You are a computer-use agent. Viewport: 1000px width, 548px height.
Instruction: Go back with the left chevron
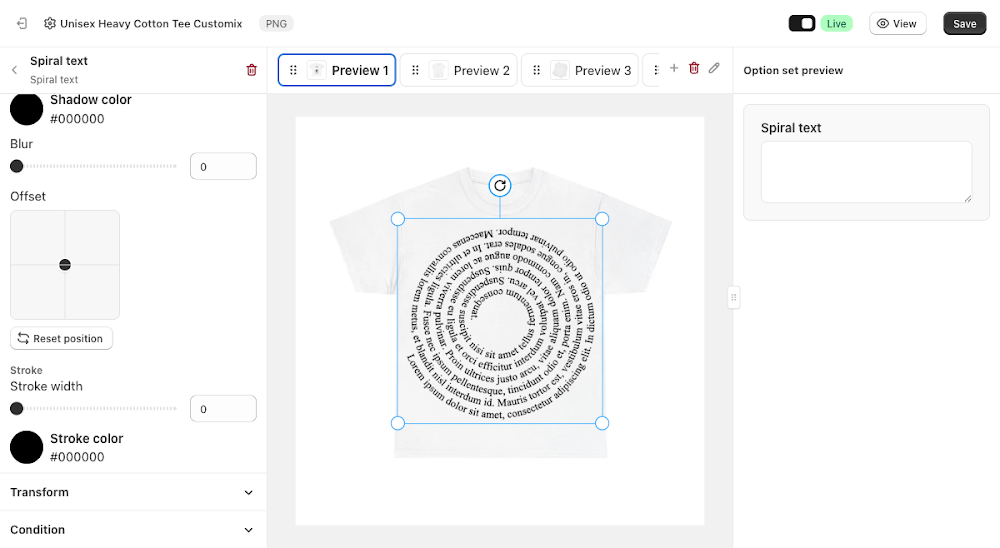tap(15, 70)
